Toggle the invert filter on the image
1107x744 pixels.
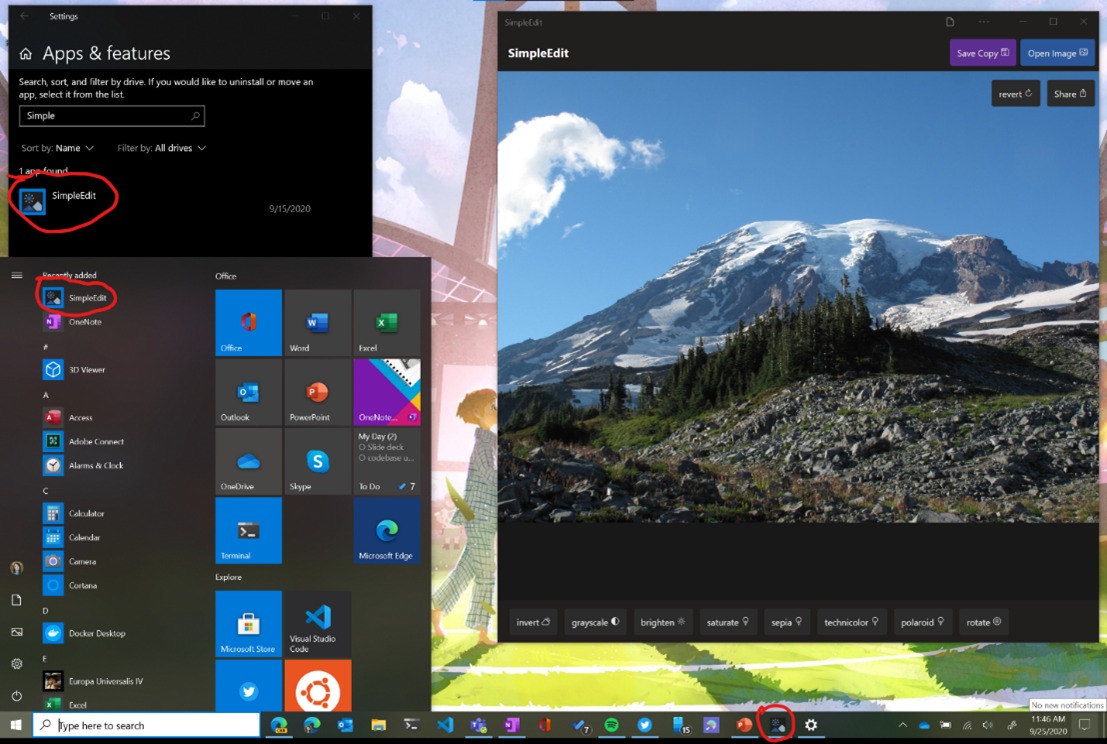click(x=533, y=622)
